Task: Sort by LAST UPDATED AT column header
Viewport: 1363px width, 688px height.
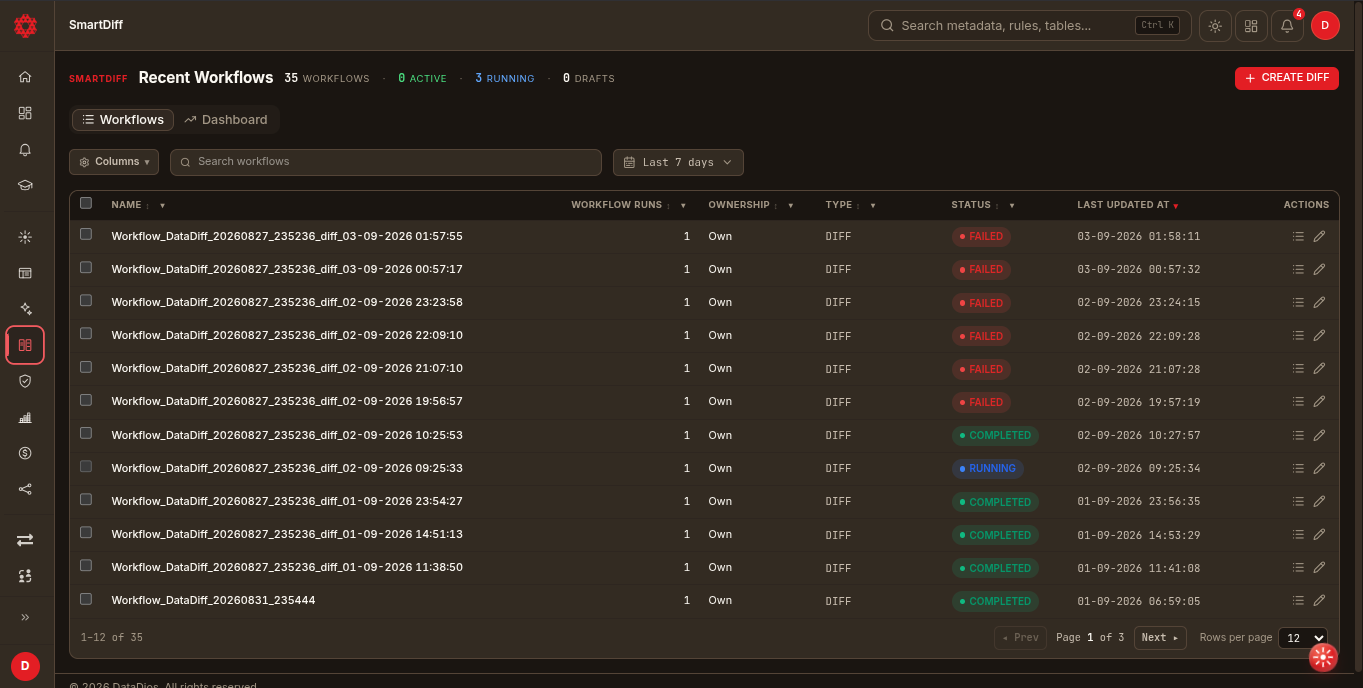Action: pyautogui.click(x=1127, y=205)
